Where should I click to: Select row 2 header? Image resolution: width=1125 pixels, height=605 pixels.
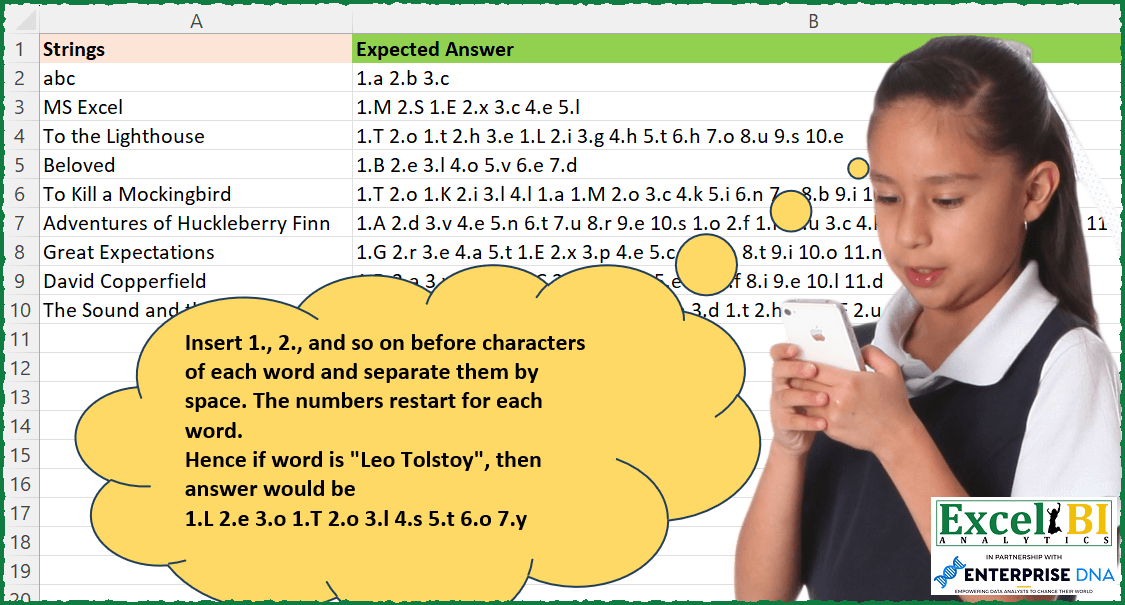tap(22, 78)
